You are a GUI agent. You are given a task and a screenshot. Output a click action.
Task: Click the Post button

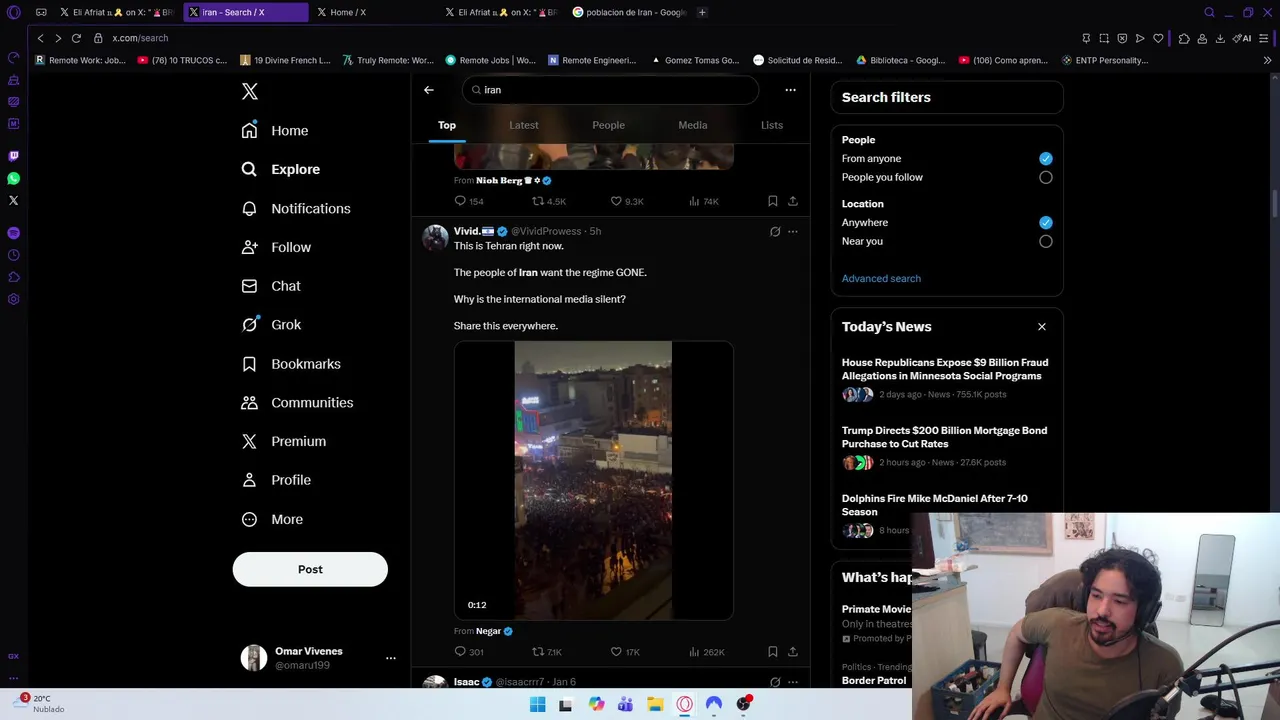[x=310, y=569]
